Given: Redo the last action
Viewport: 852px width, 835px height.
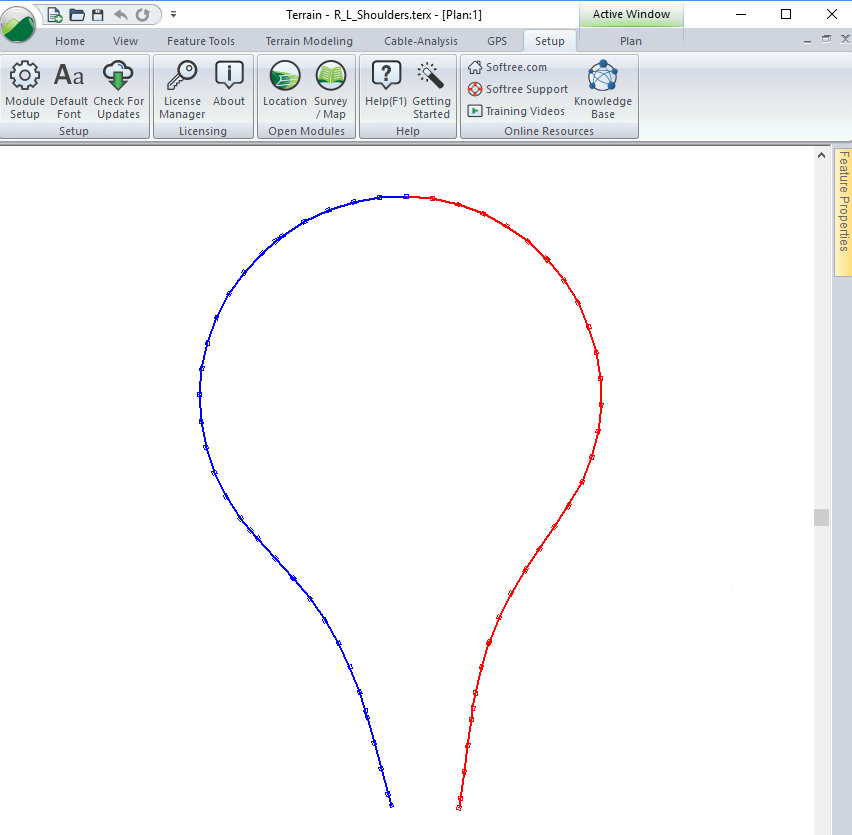Looking at the screenshot, I should (x=142, y=15).
